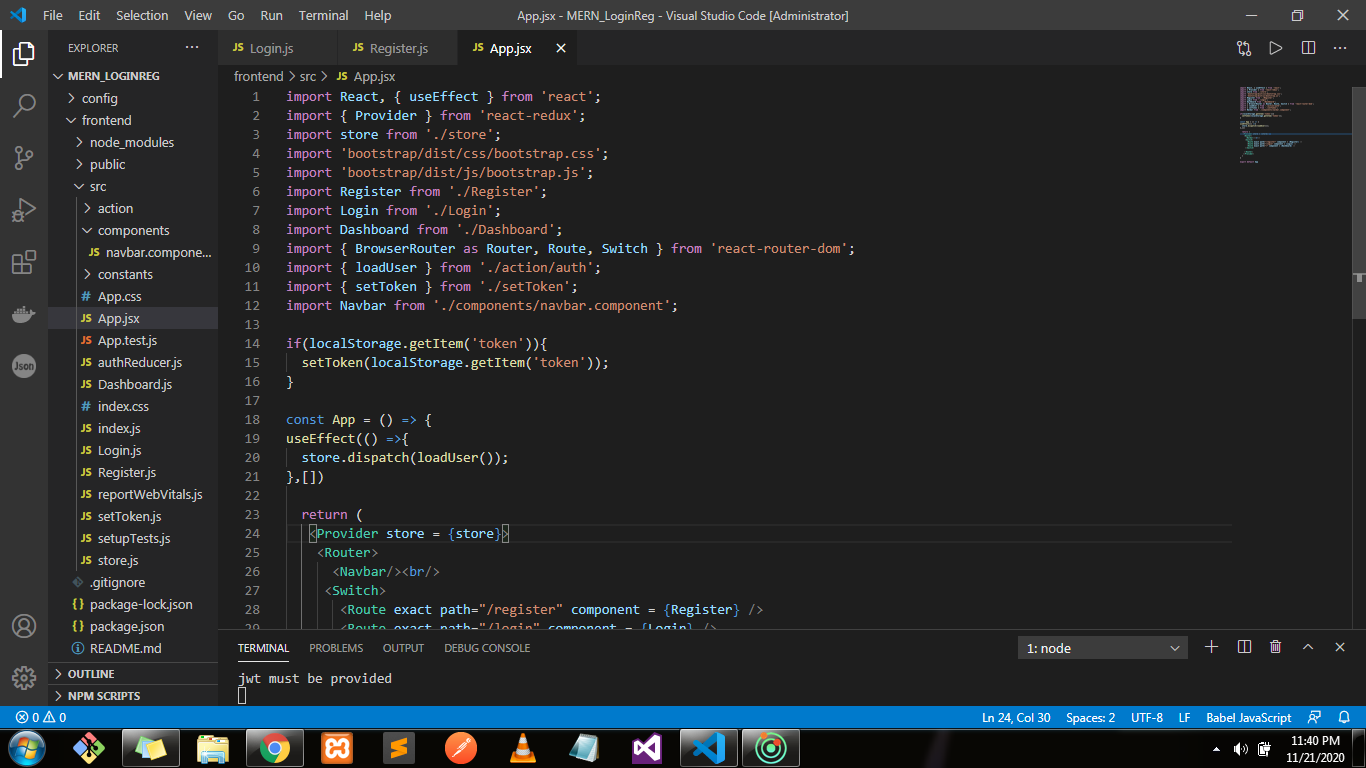The height and width of the screenshot is (768, 1366).
Task: Open the terminal selector dropdown '1: node'
Action: click(1103, 648)
